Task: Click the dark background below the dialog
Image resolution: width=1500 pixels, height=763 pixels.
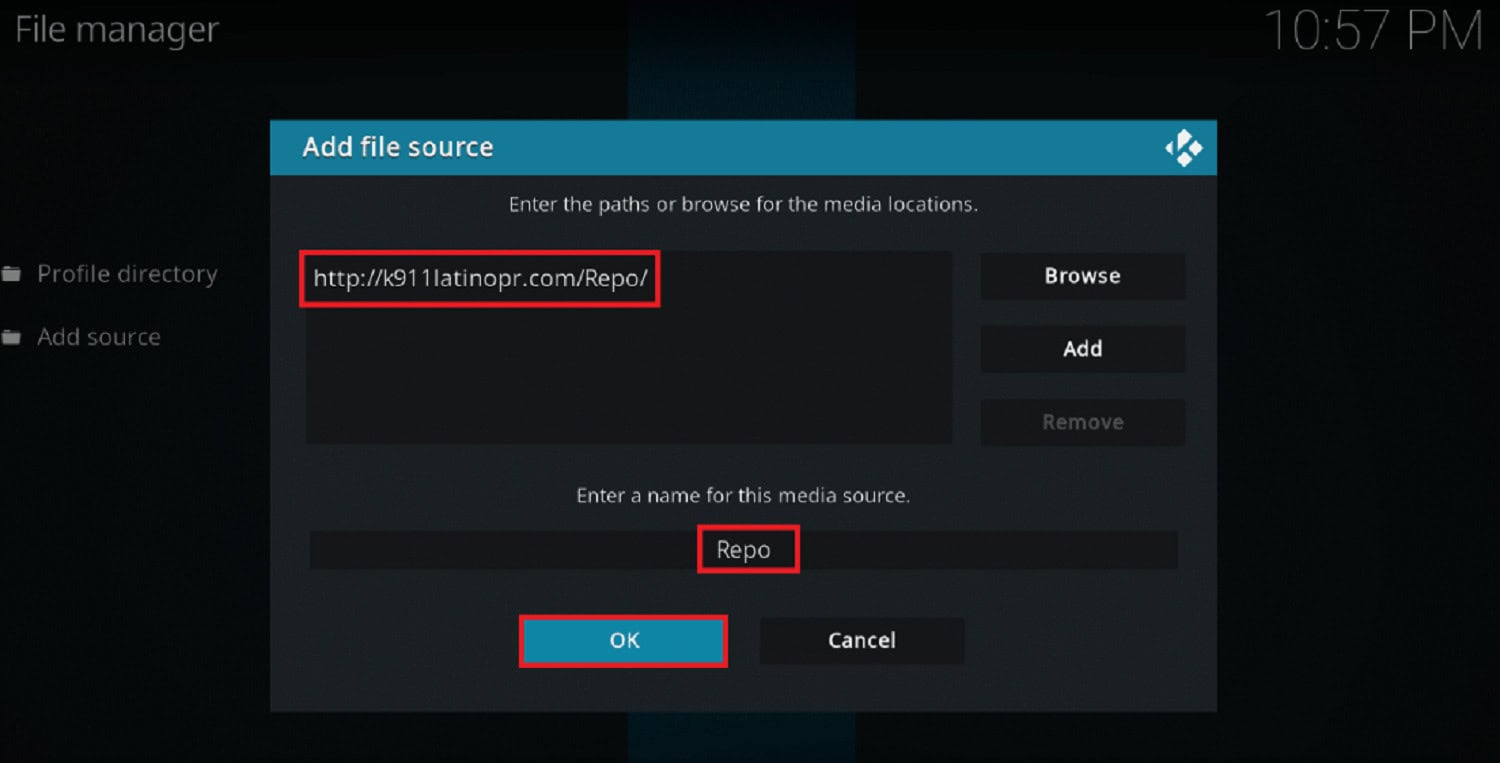Action: [1000, 738]
